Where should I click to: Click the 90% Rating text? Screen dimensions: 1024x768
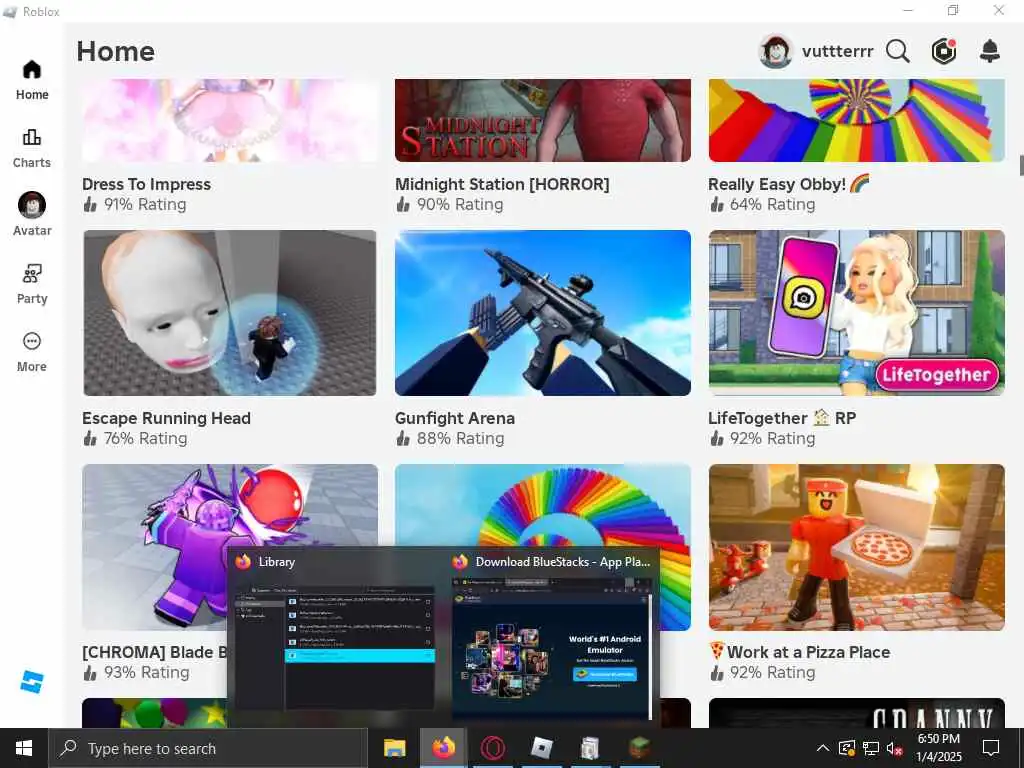coord(460,204)
